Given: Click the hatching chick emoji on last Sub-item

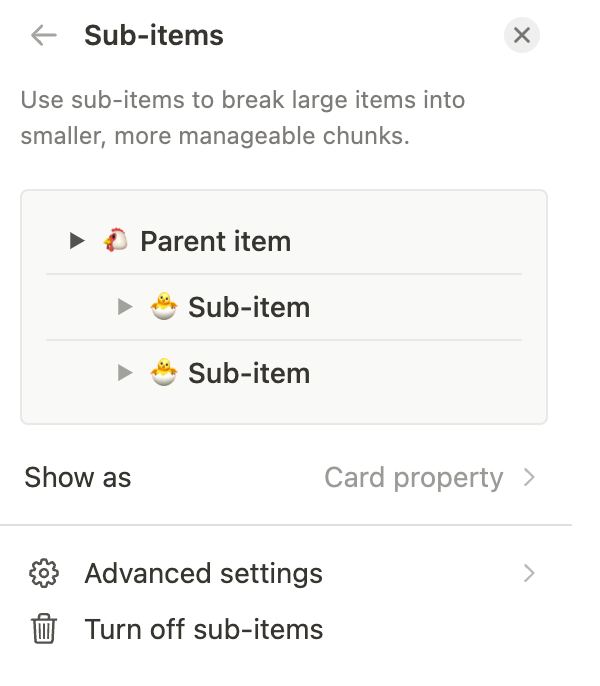Looking at the screenshot, I should point(164,372).
